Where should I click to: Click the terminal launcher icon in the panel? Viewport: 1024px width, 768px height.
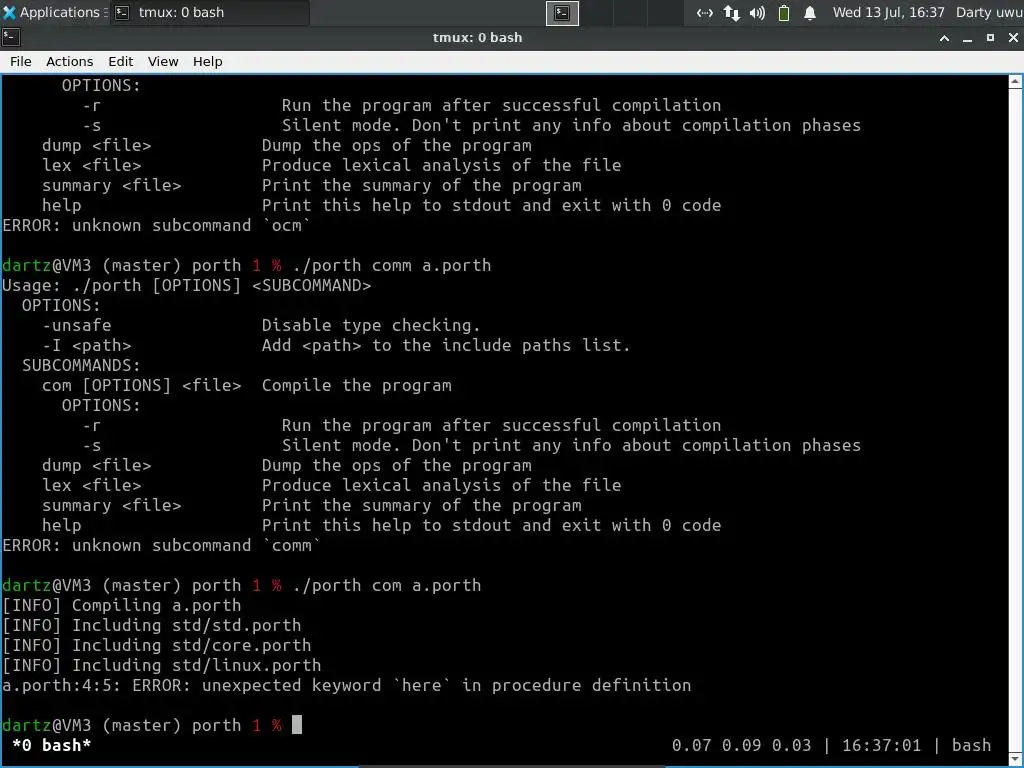pyautogui.click(x=562, y=13)
